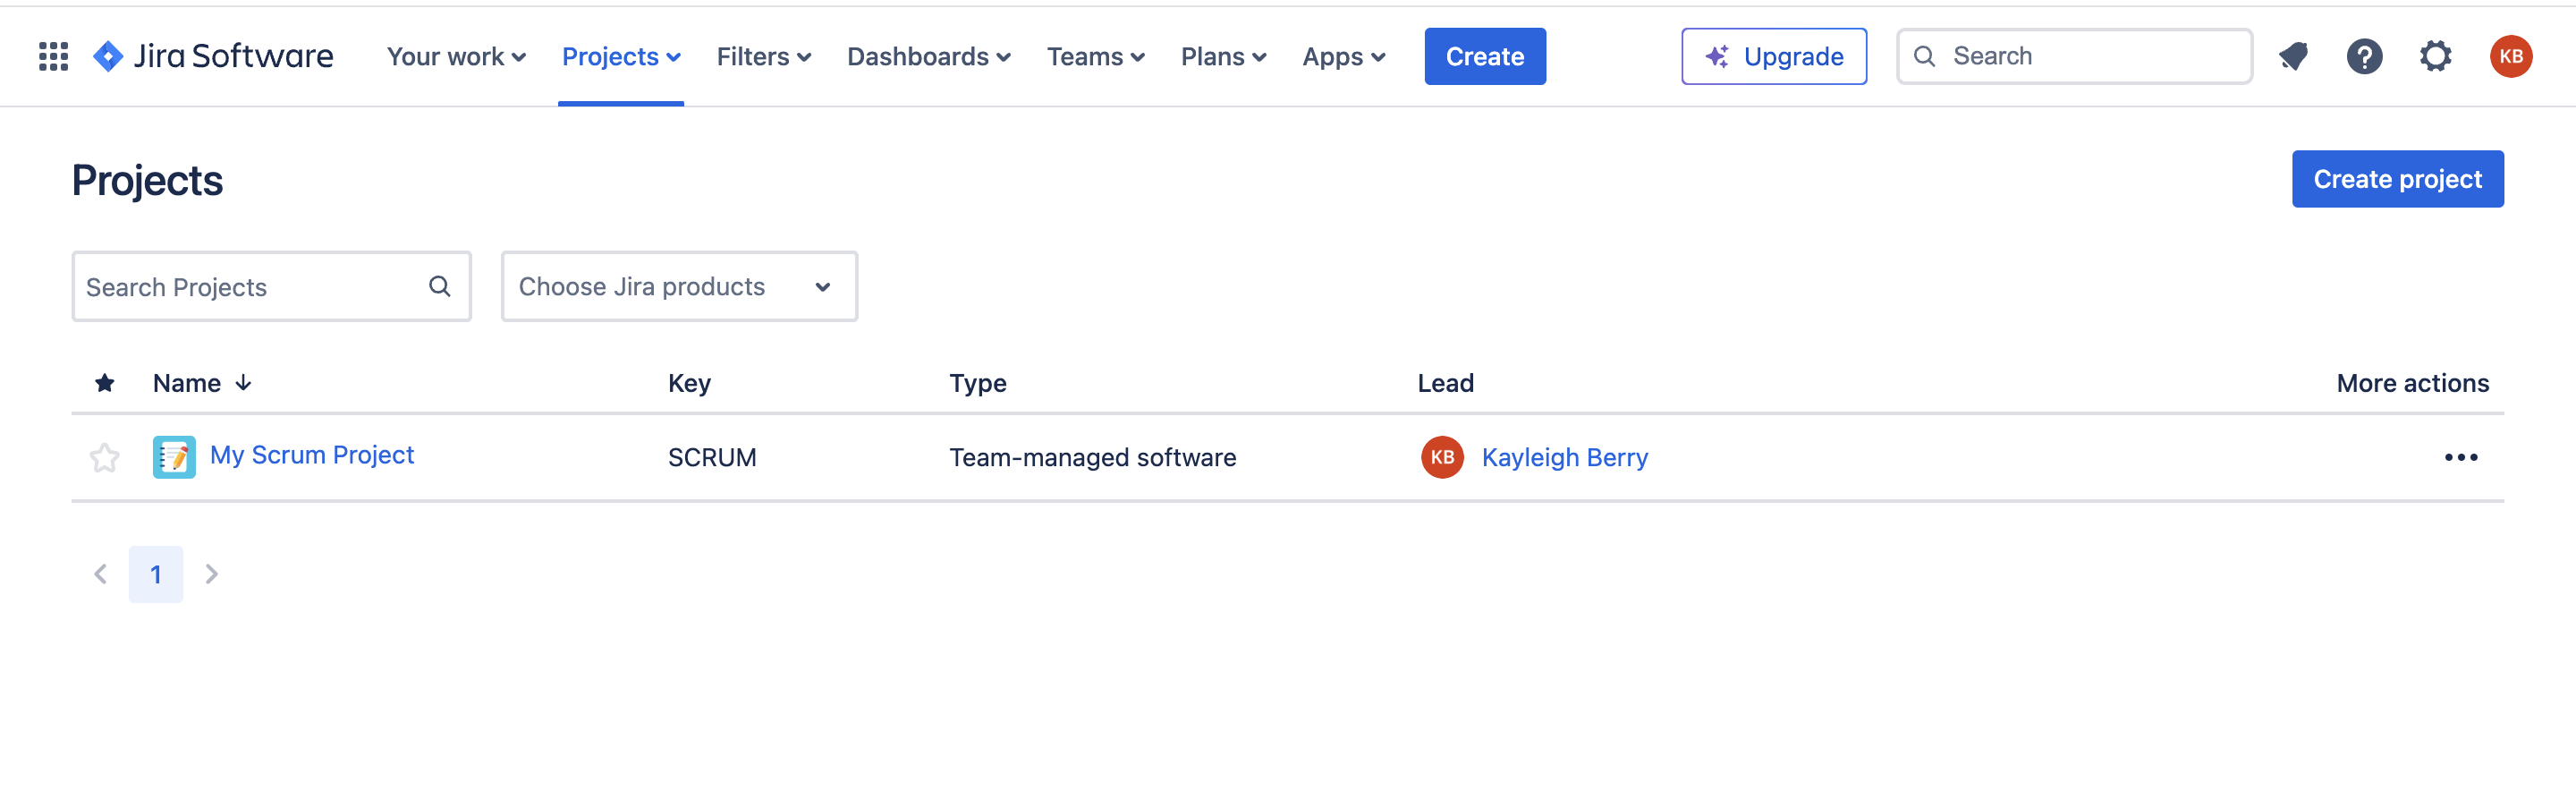Open Kayleigh Berry's profile link

tap(1565, 457)
